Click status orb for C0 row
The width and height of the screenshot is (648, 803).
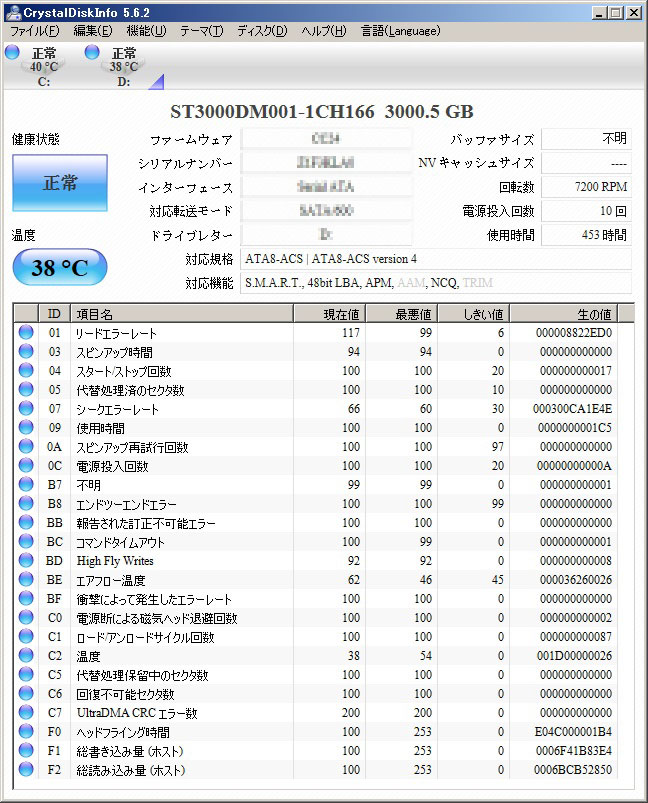coord(26,617)
